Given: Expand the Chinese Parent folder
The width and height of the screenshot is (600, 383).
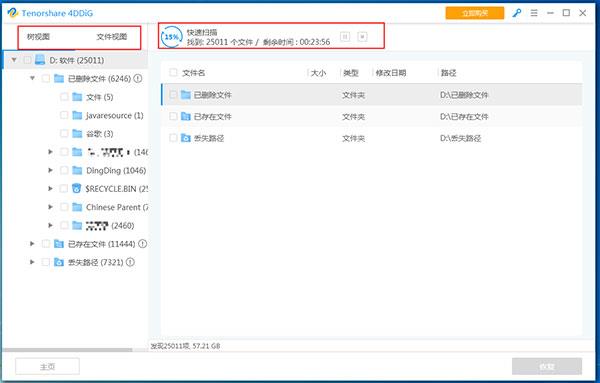Looking at the screenshot, I should coord(50,207).
